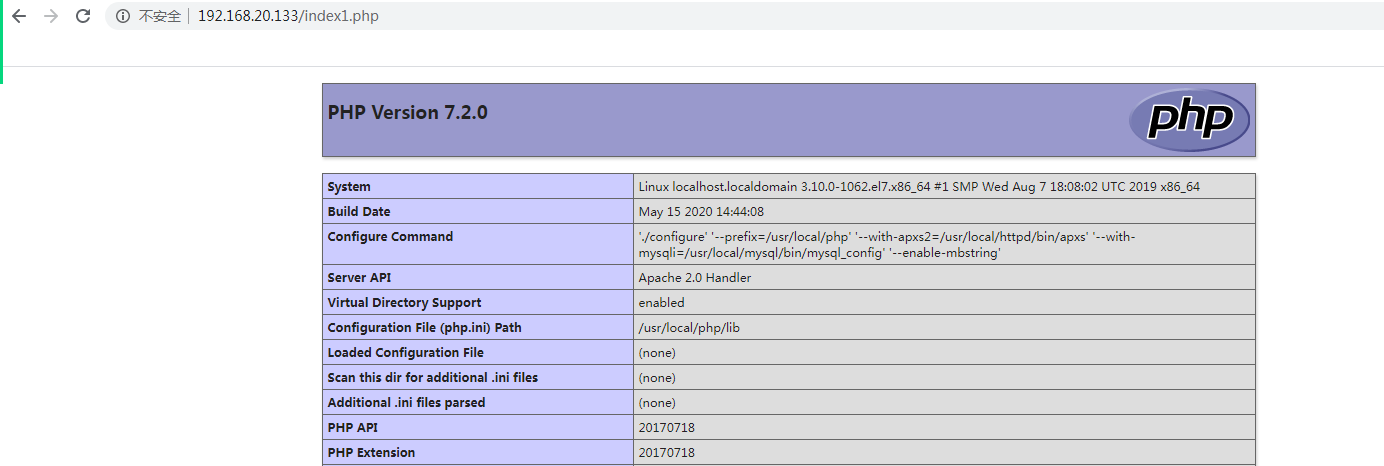1384x466 pixels.
Task: Click '(none)' beside Additional .ini files parsed
Action: coord(657,403)
